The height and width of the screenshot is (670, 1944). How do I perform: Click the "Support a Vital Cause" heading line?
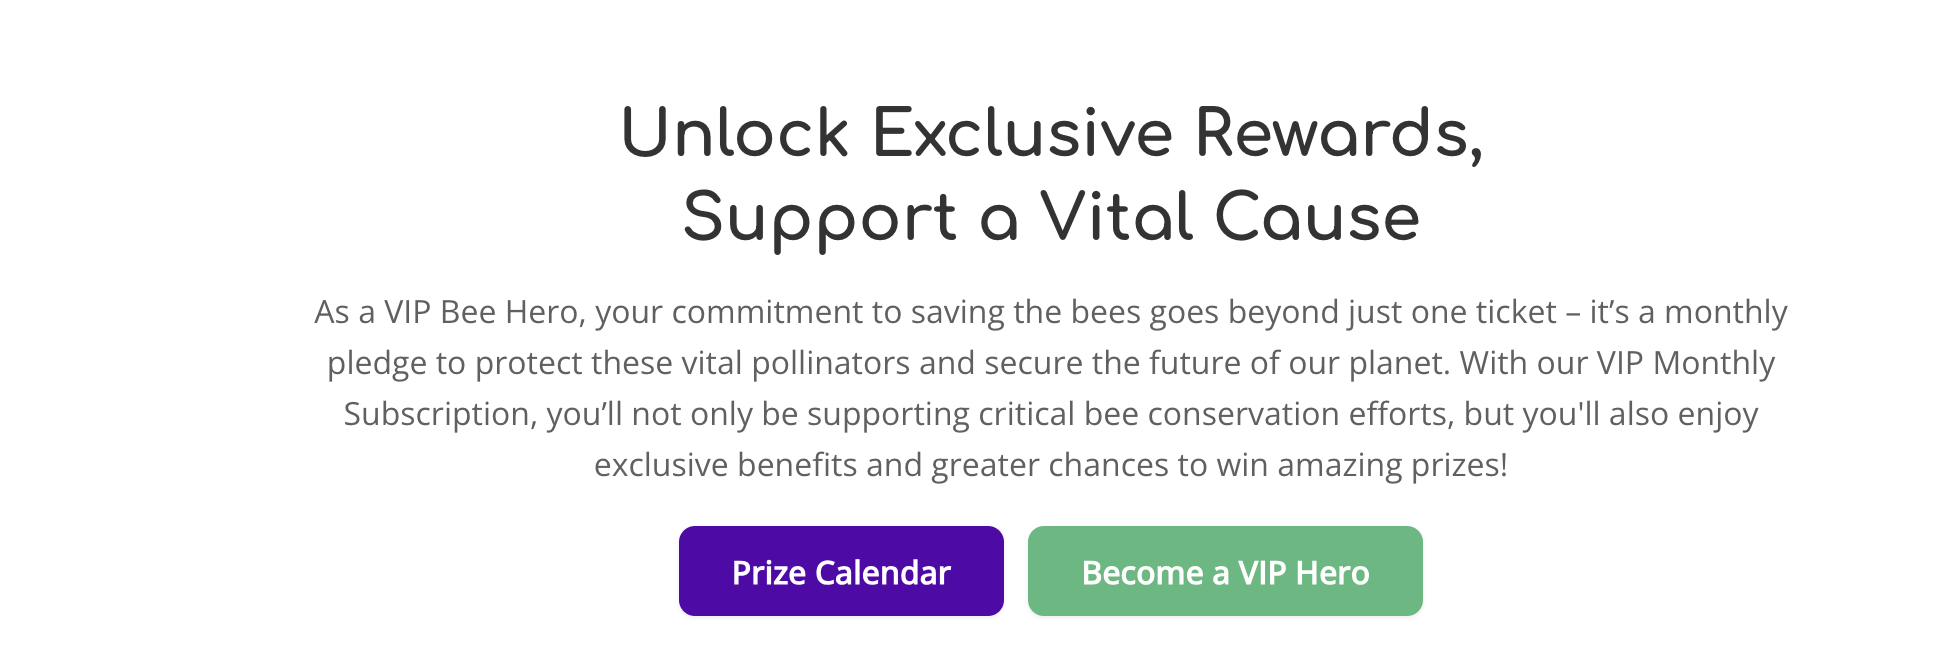(1051, 218)
